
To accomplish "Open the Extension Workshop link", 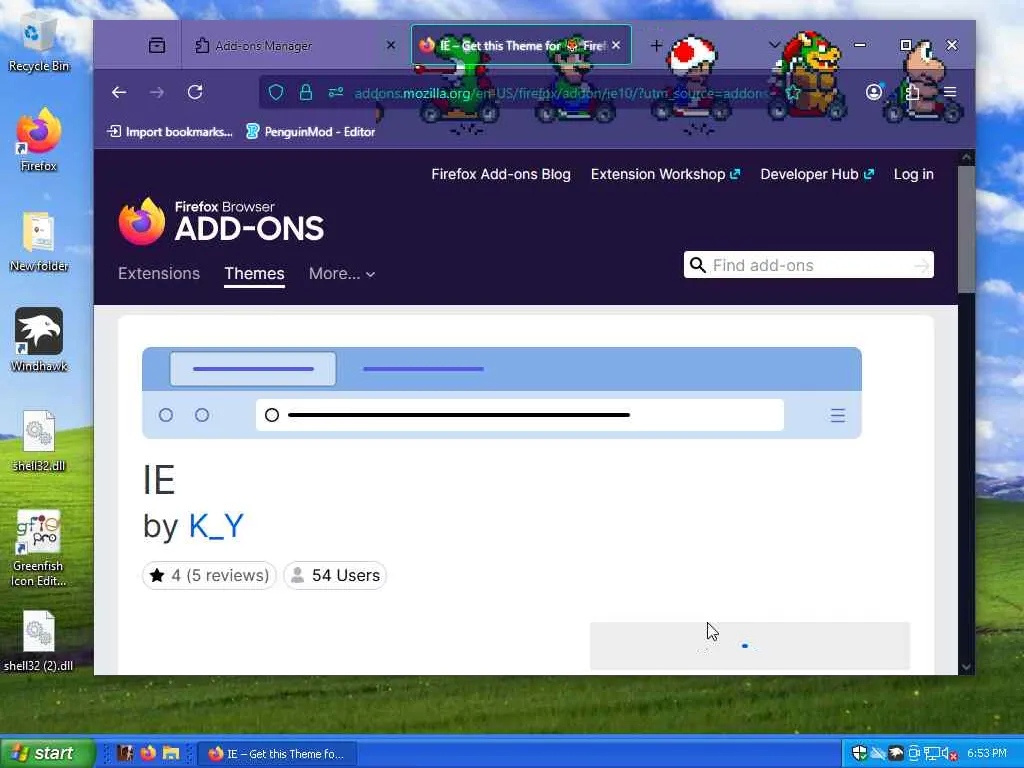I will [x=665, y=174].
